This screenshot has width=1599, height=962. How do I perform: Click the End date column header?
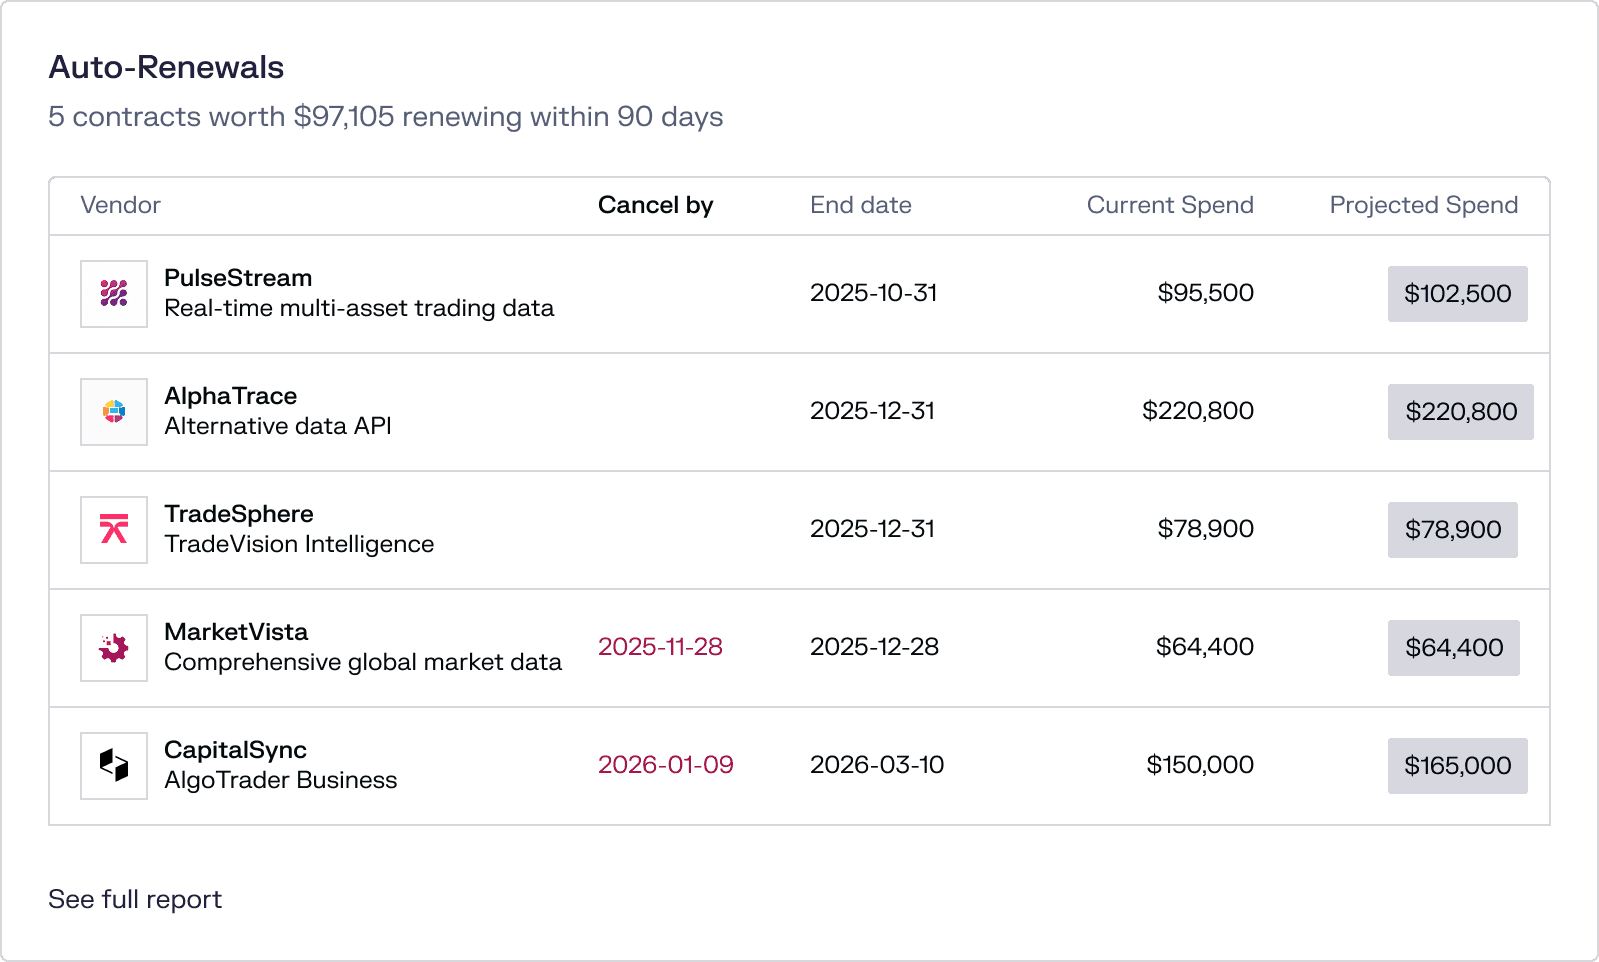point(860,205)
